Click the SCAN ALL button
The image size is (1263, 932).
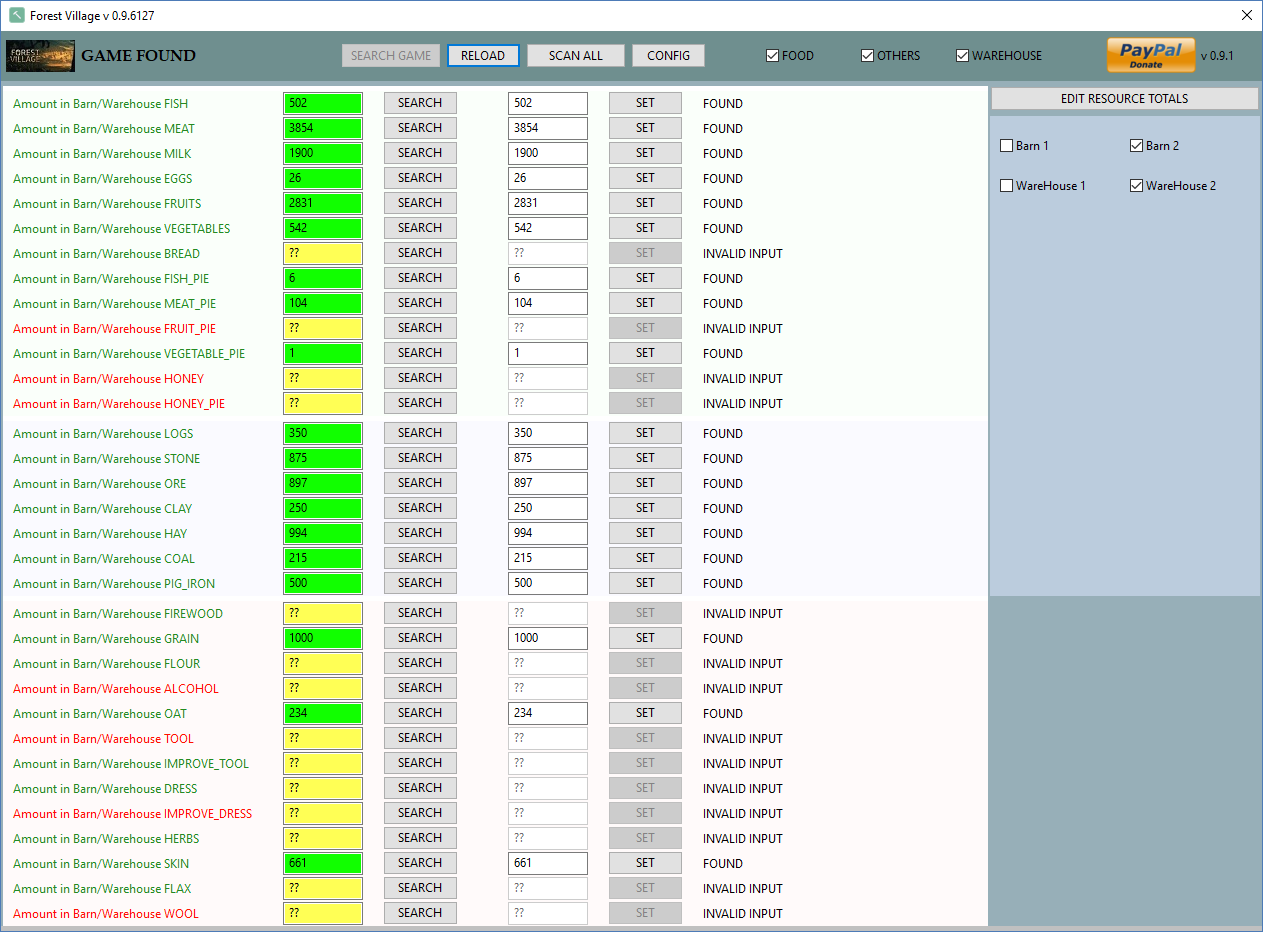click(576, 56)
